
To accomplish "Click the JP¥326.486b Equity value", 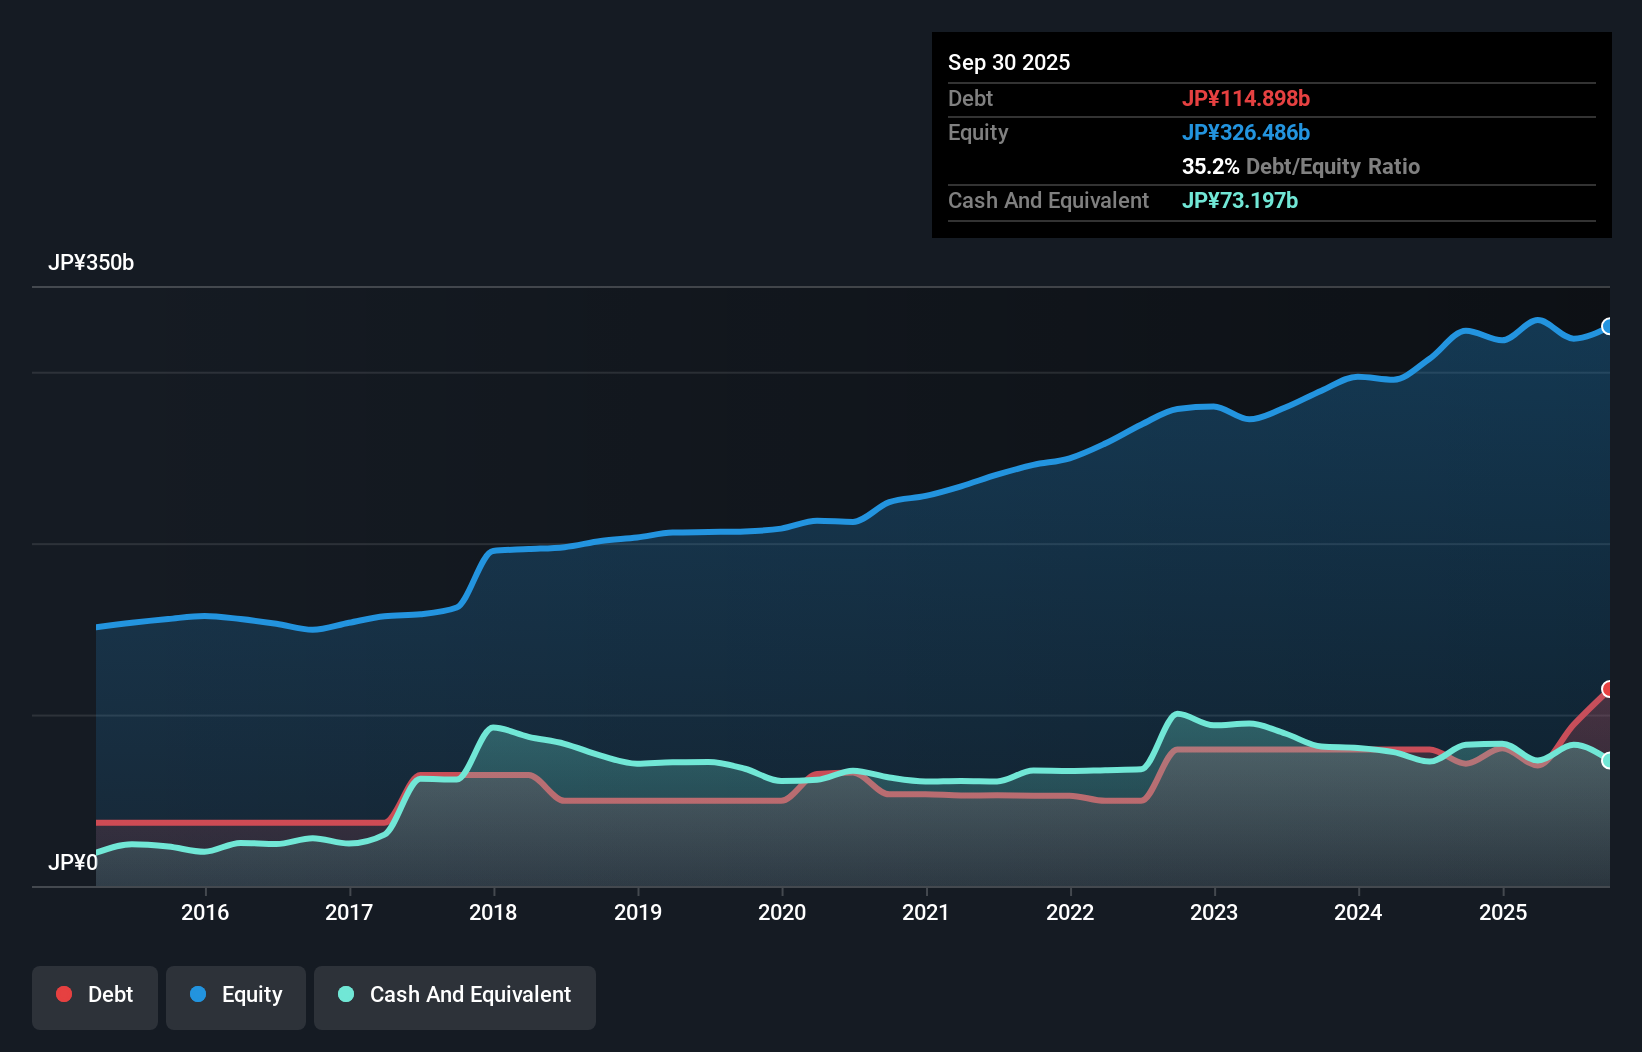I will coord(1247,132).
